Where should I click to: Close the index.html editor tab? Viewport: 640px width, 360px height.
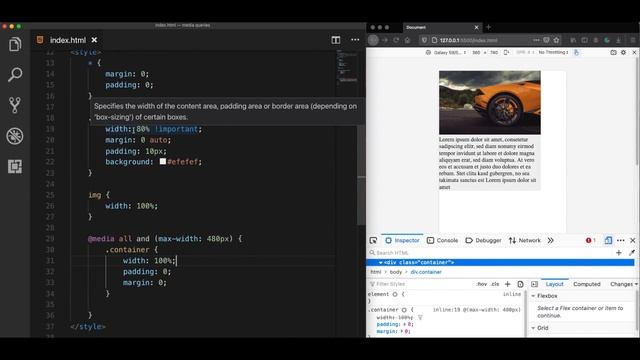tap(94, 40)
